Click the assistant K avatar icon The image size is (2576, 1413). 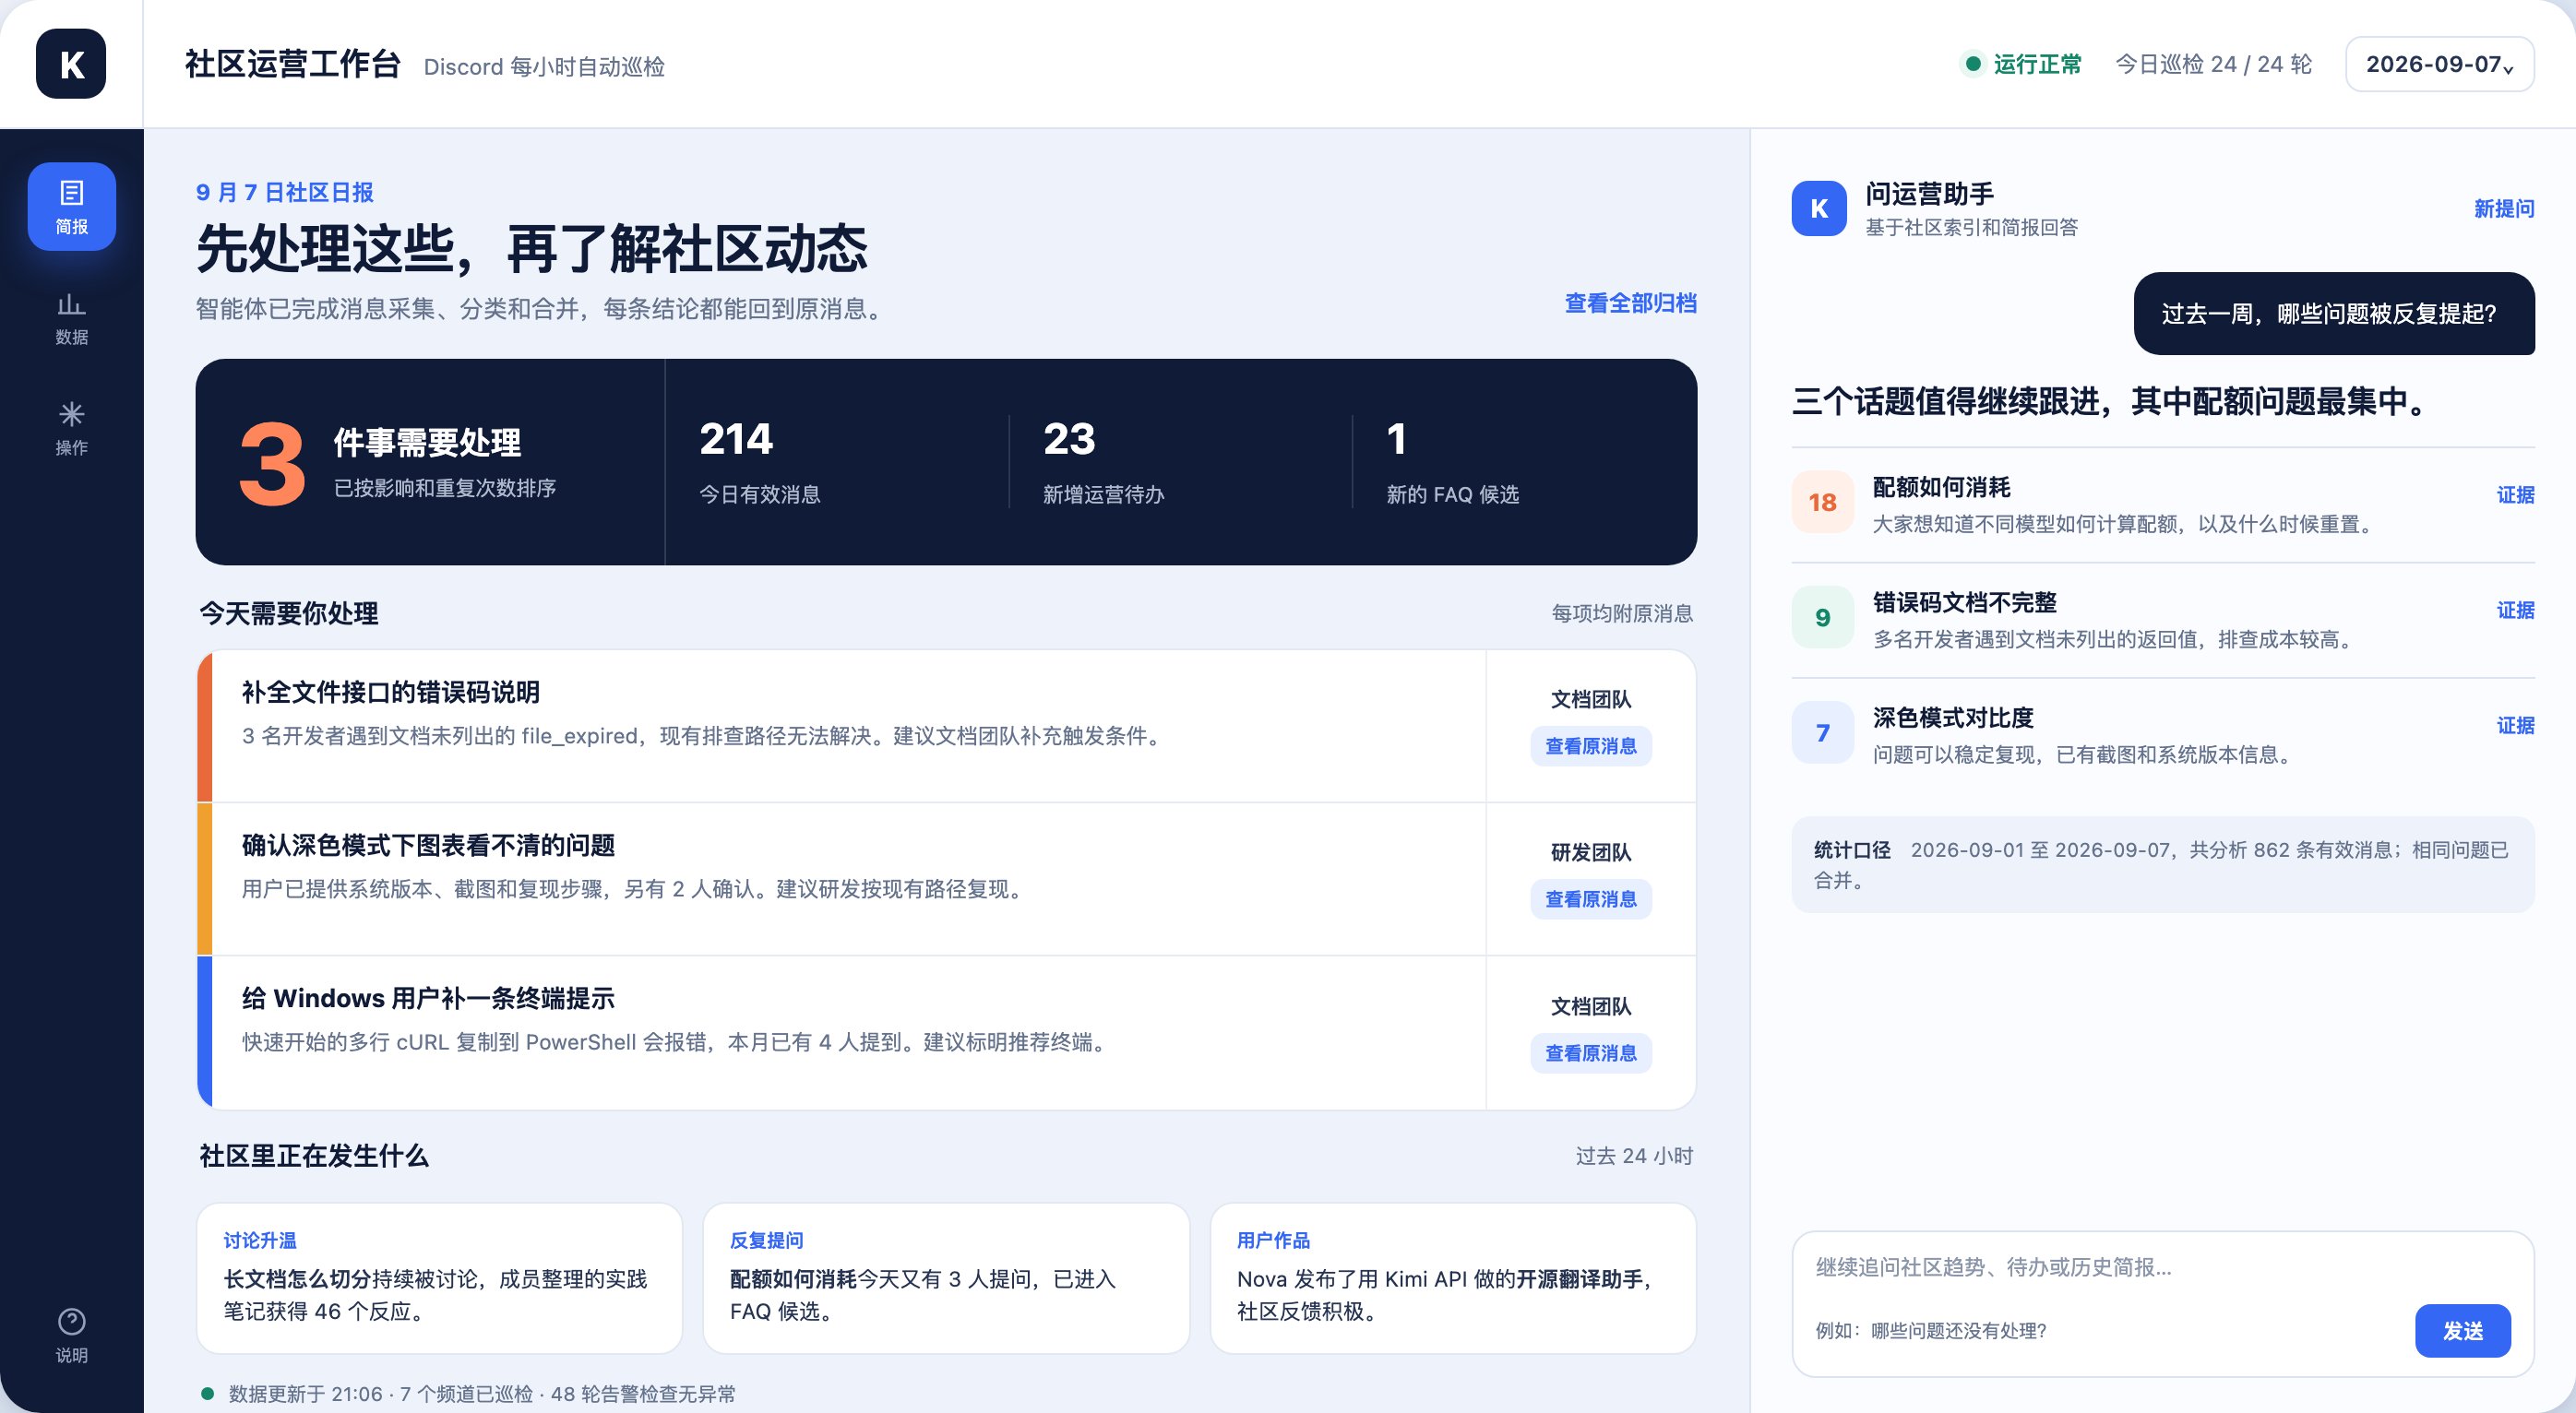(1819, 208)
